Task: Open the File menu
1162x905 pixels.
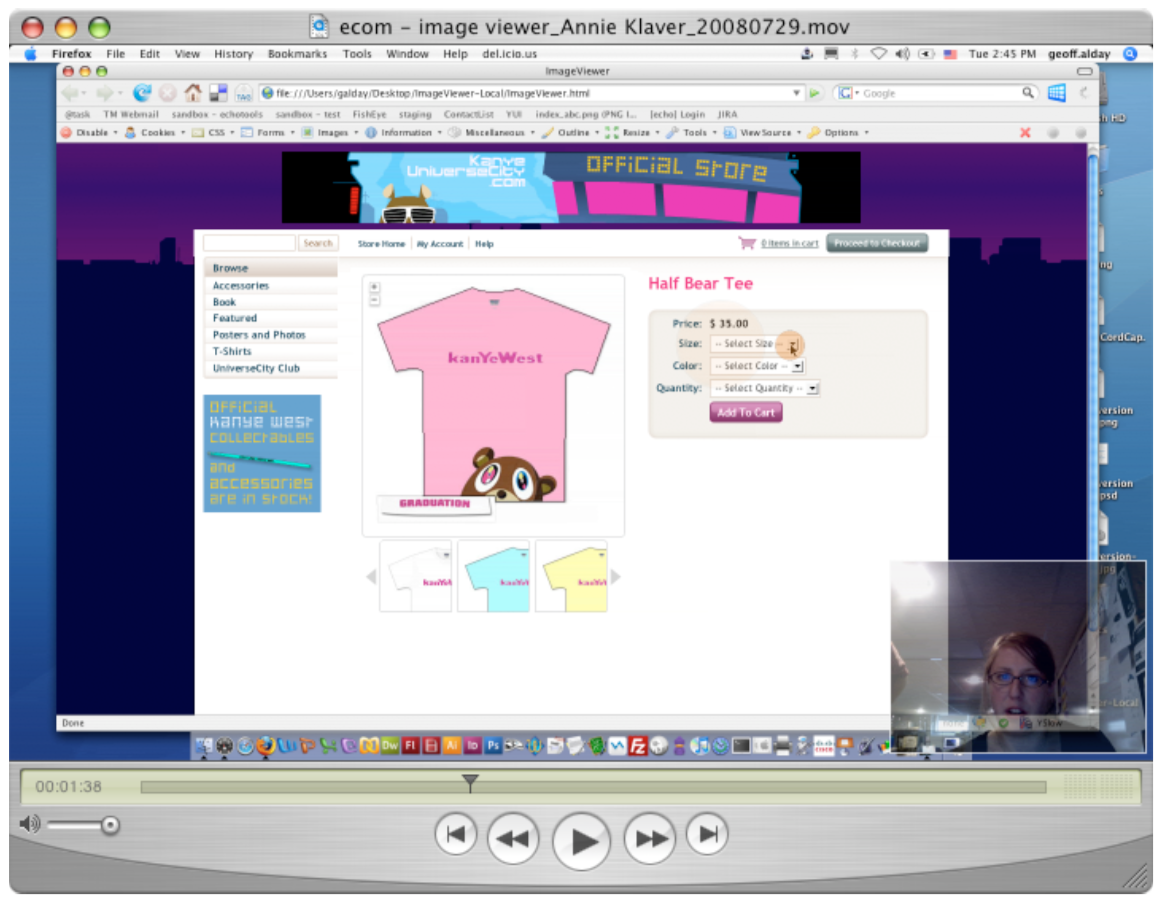Action: pyautogui.click(x=116, y=54)
